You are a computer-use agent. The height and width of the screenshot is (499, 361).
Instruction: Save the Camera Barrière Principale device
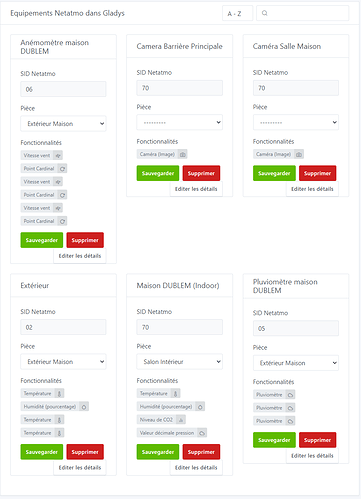pyautogui.click(x=158, y=173)
